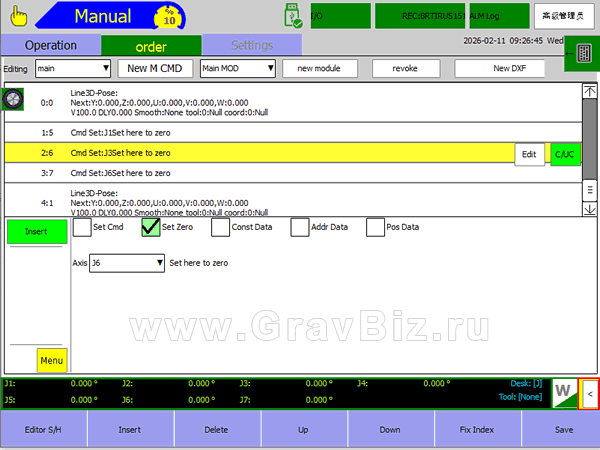Collapse panel with the red-bordered arrow button

point(589,393)
